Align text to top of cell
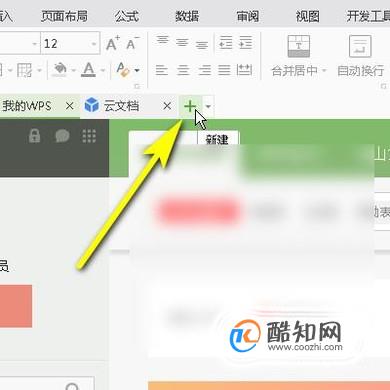This screenshot has width=390, height=390. [x=162, y=41]
